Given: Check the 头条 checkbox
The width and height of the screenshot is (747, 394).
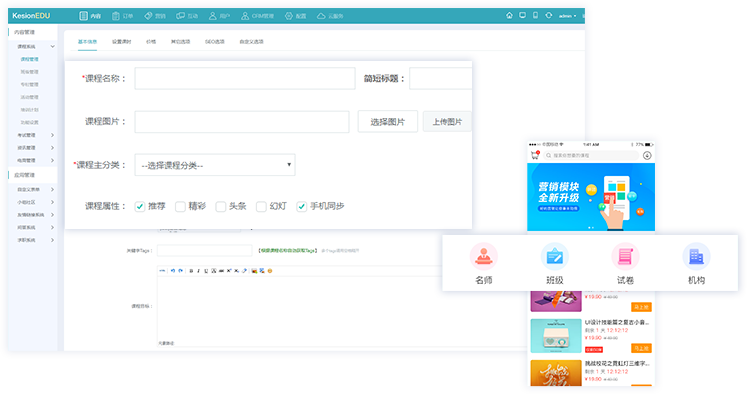Looking at the screenshot, I should click(221, 206).
